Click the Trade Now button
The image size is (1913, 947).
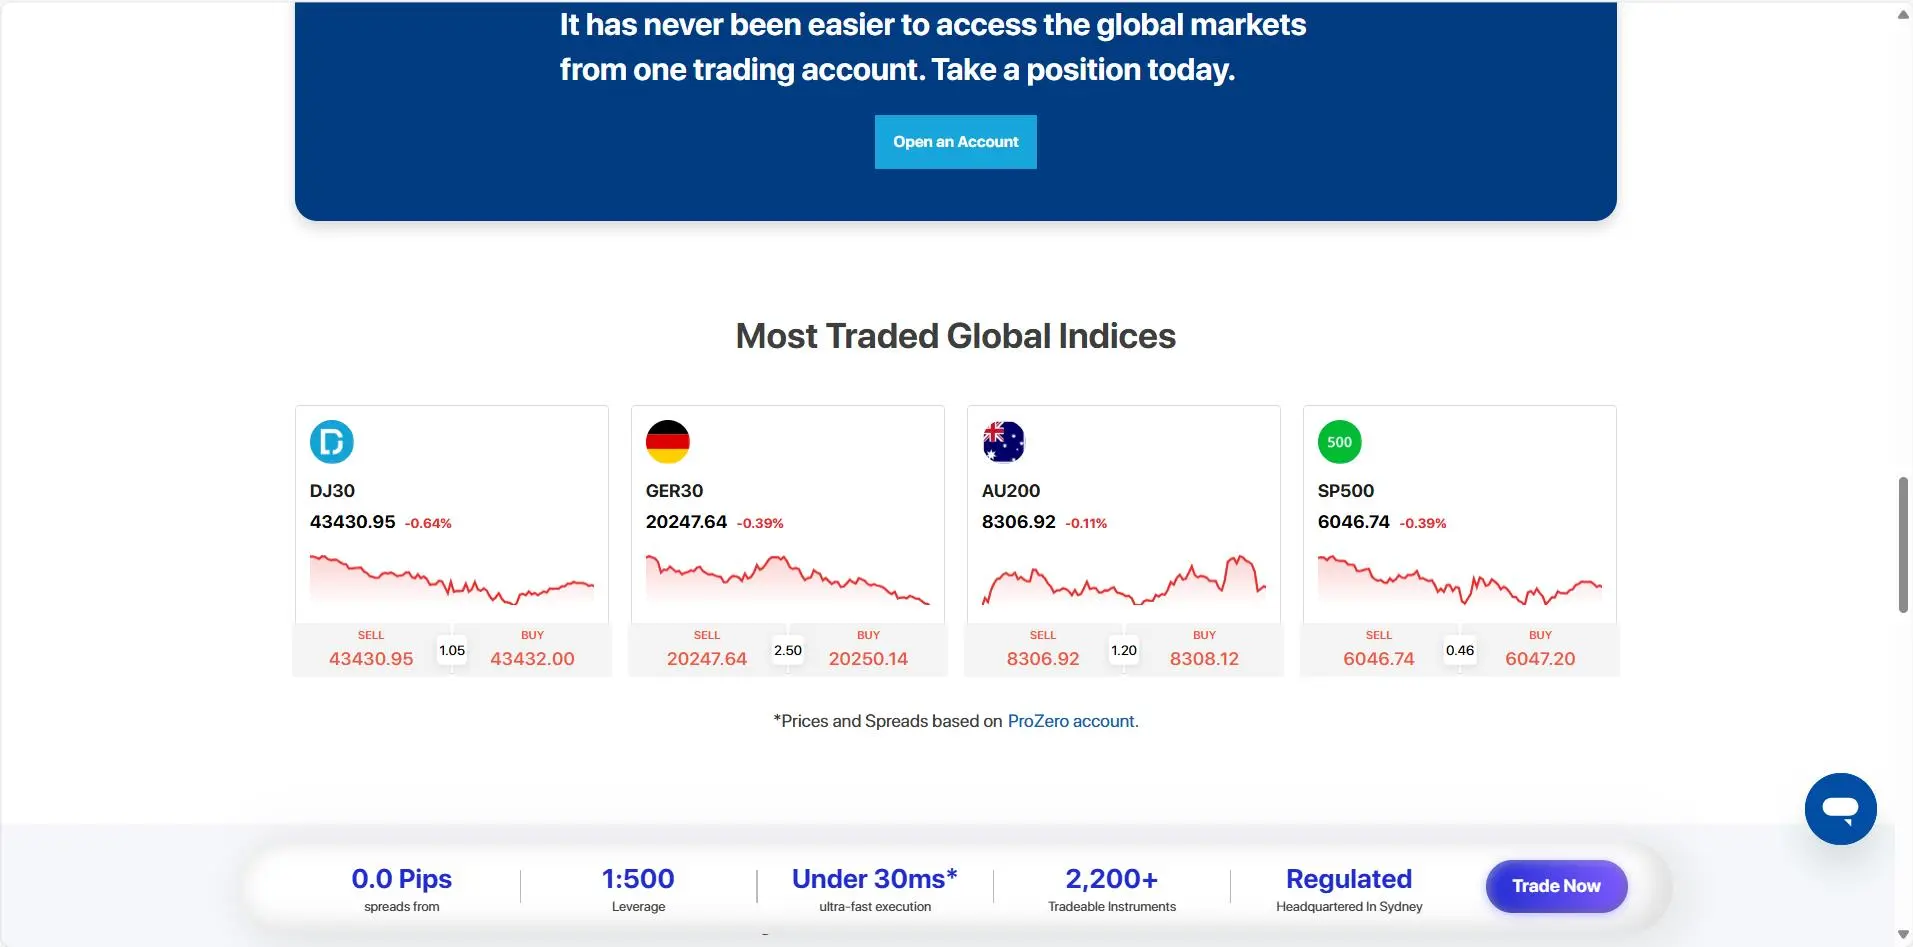pyautogui.click(x=1556, y=886)
